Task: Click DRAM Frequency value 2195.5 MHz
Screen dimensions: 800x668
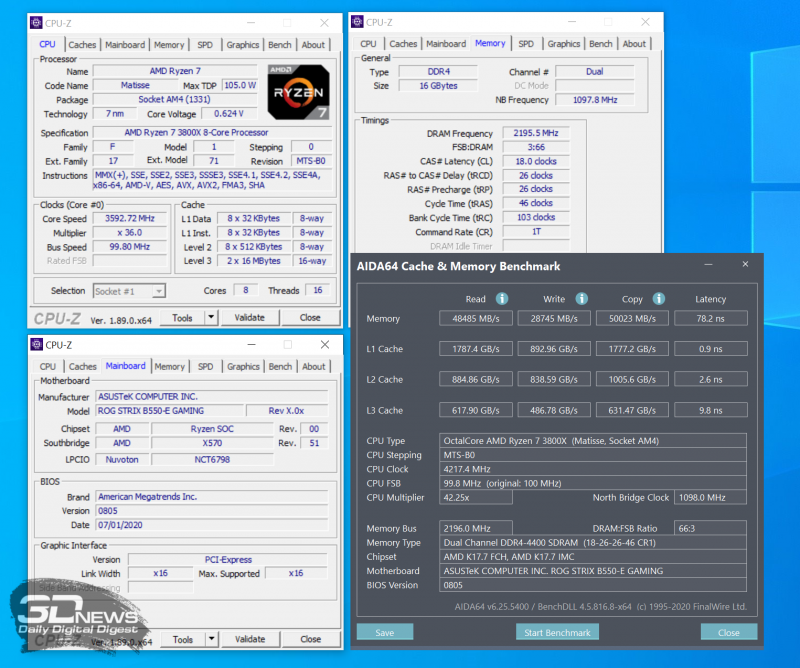Action: (x=536, y=133)
